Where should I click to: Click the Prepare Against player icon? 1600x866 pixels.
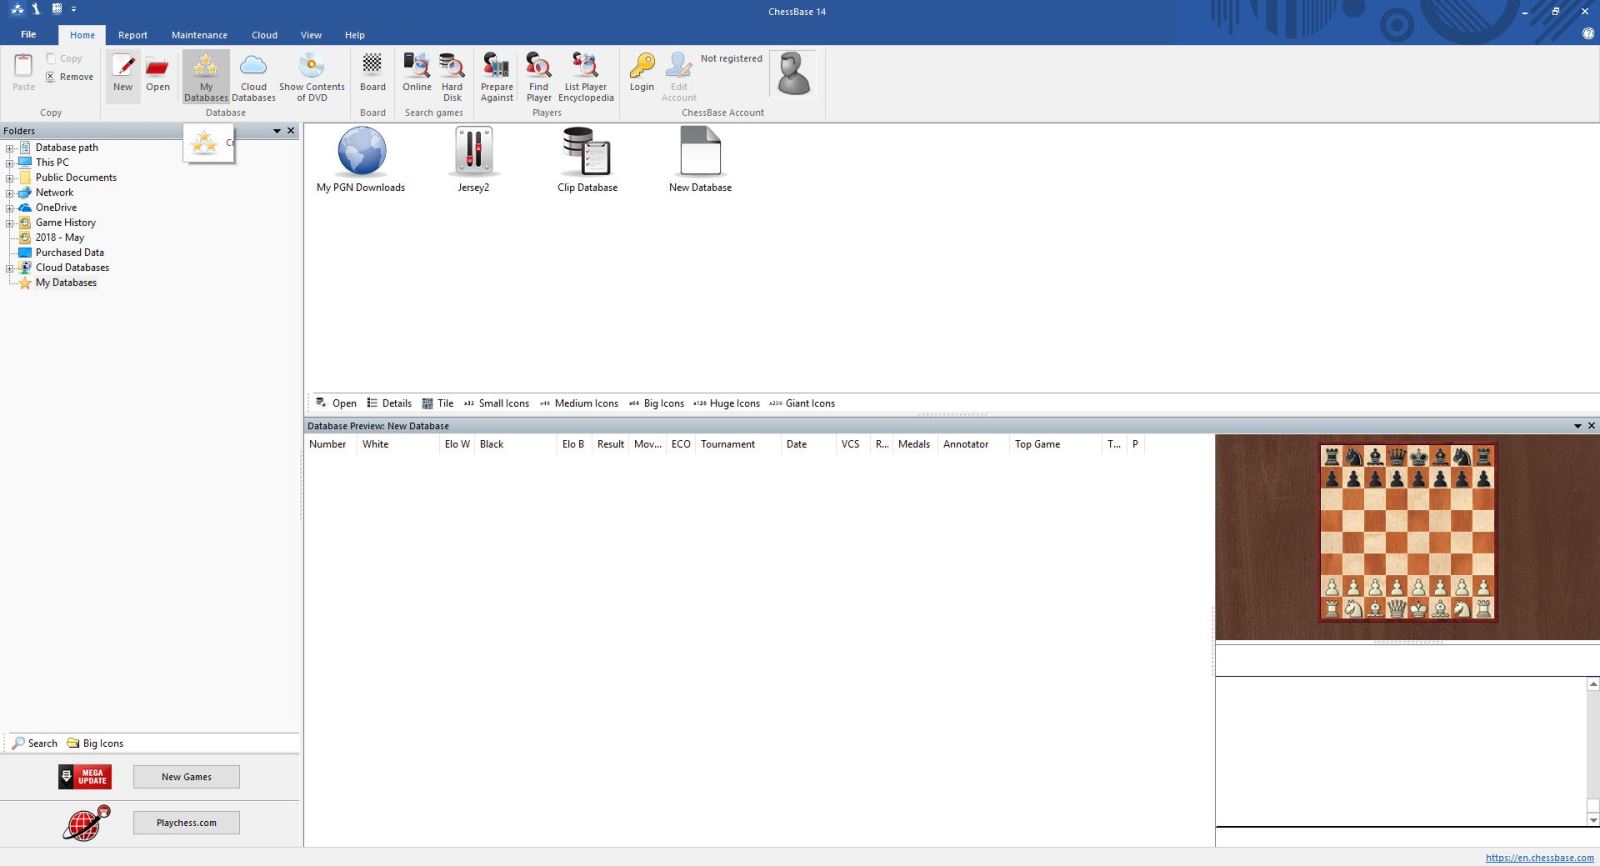point(496,76)
